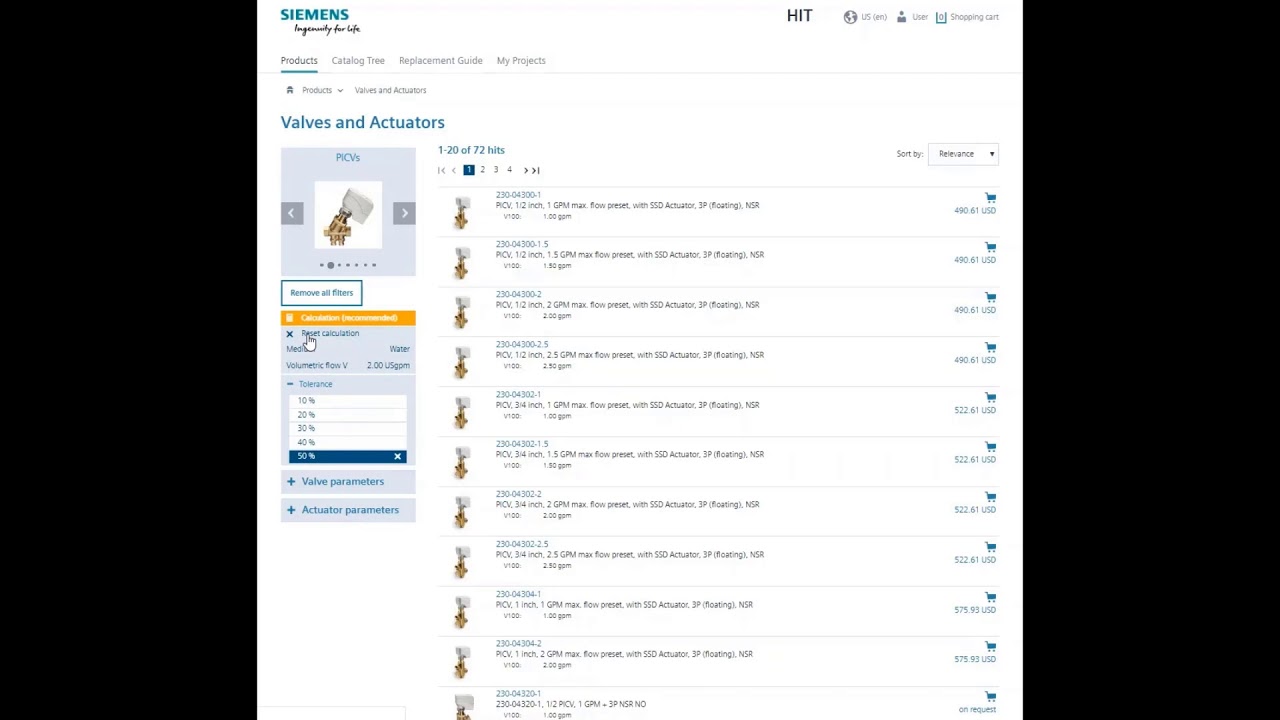1280x720 pixels.
Task: Click Products breadcrumb link
Action: (317, 90)
